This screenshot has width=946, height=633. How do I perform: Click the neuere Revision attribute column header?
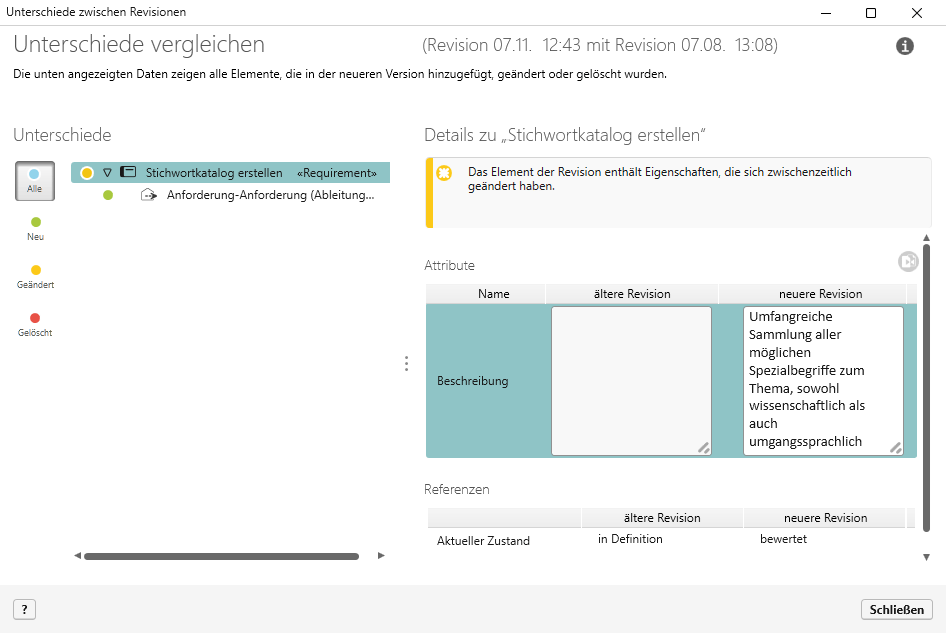point(820,294)
